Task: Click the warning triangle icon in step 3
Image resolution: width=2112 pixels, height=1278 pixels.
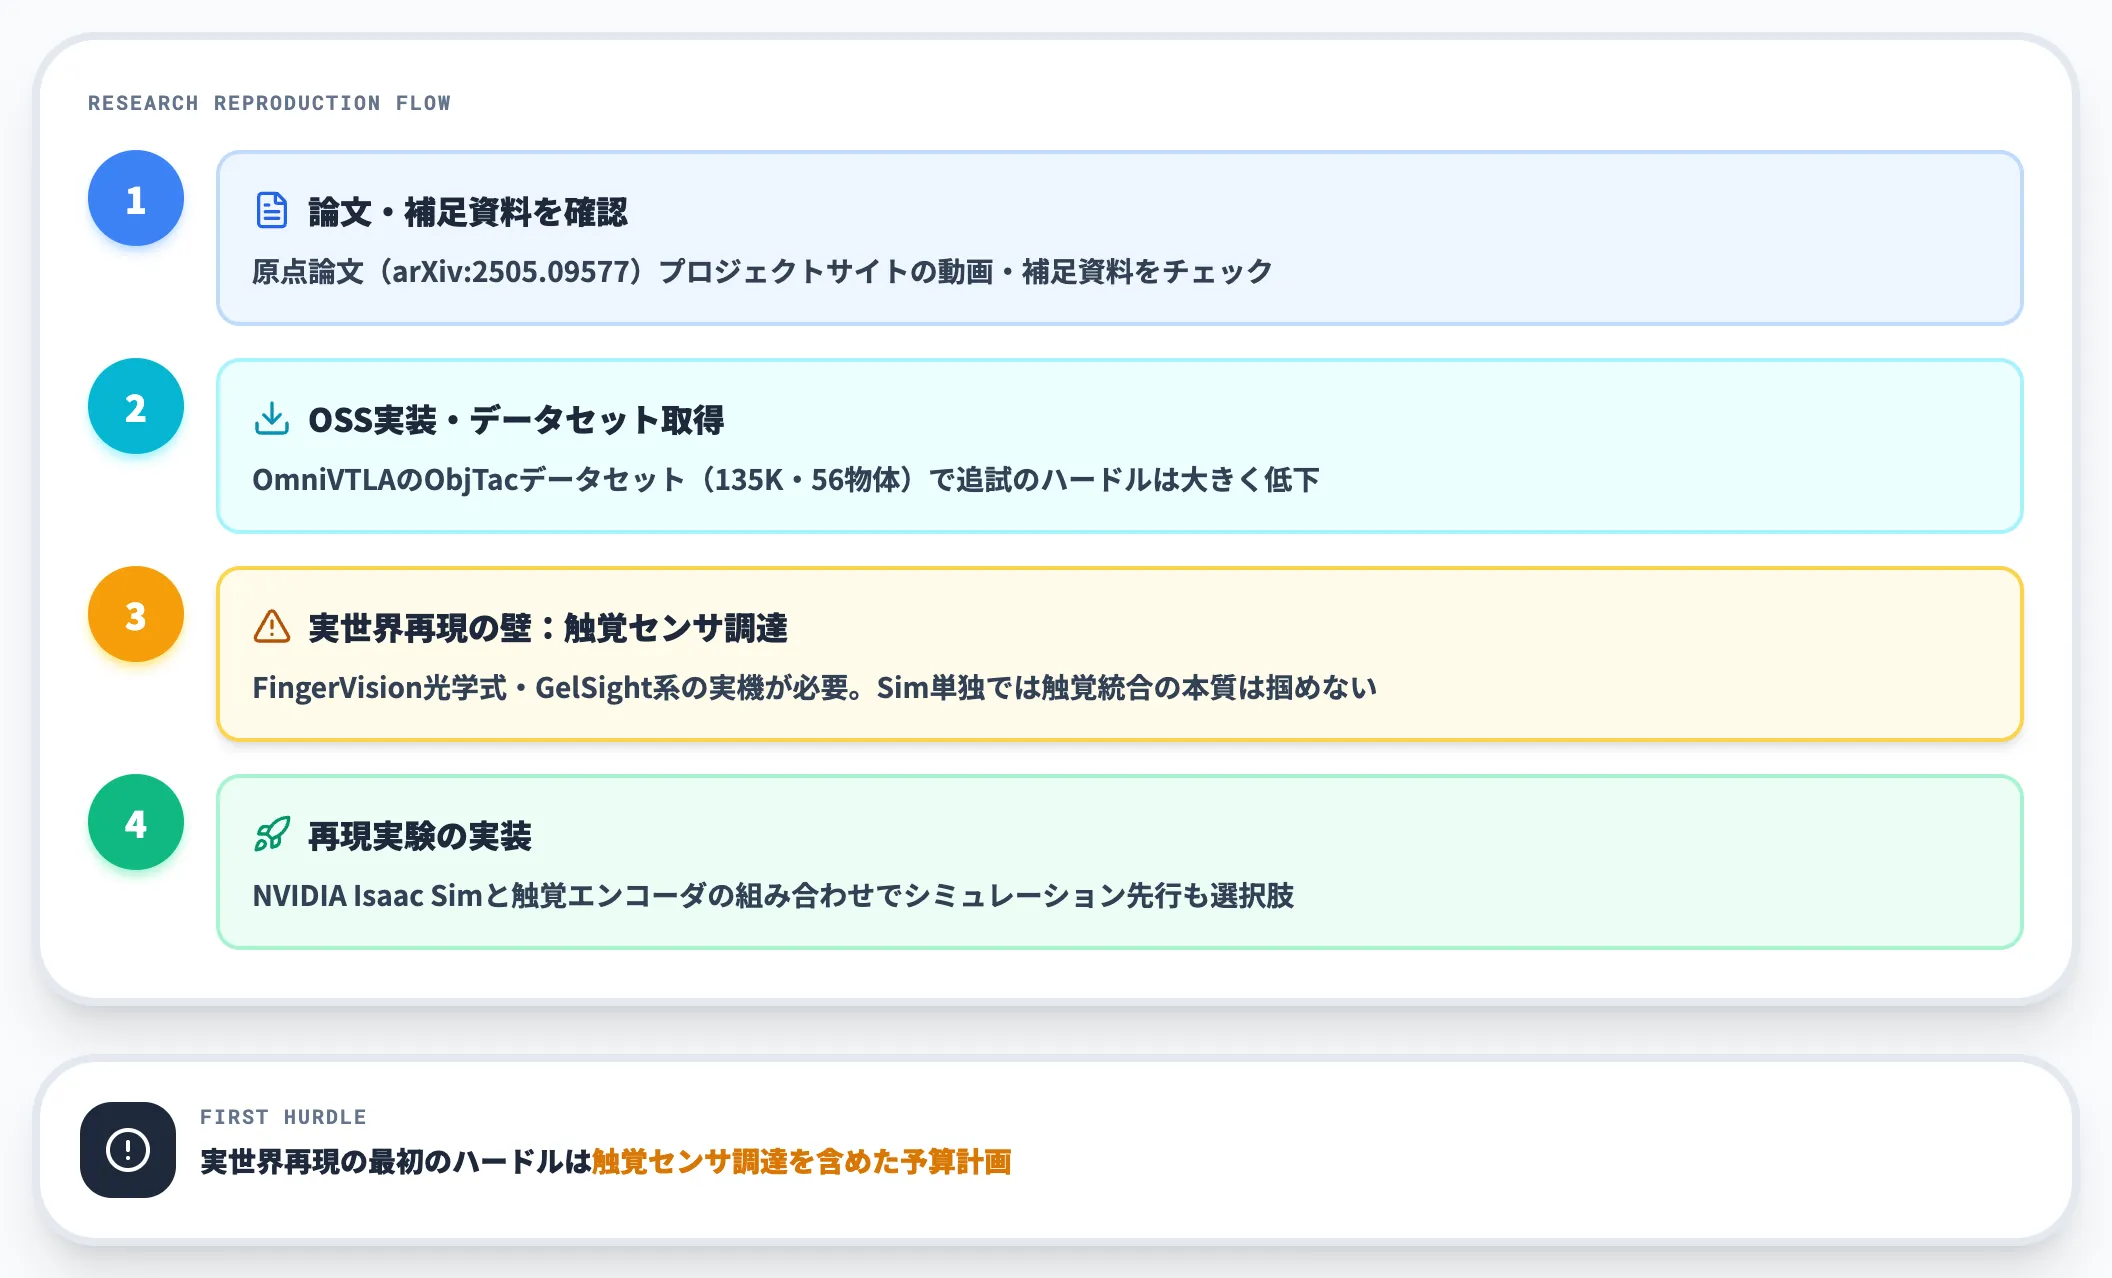Action: (x=271, y=627)
